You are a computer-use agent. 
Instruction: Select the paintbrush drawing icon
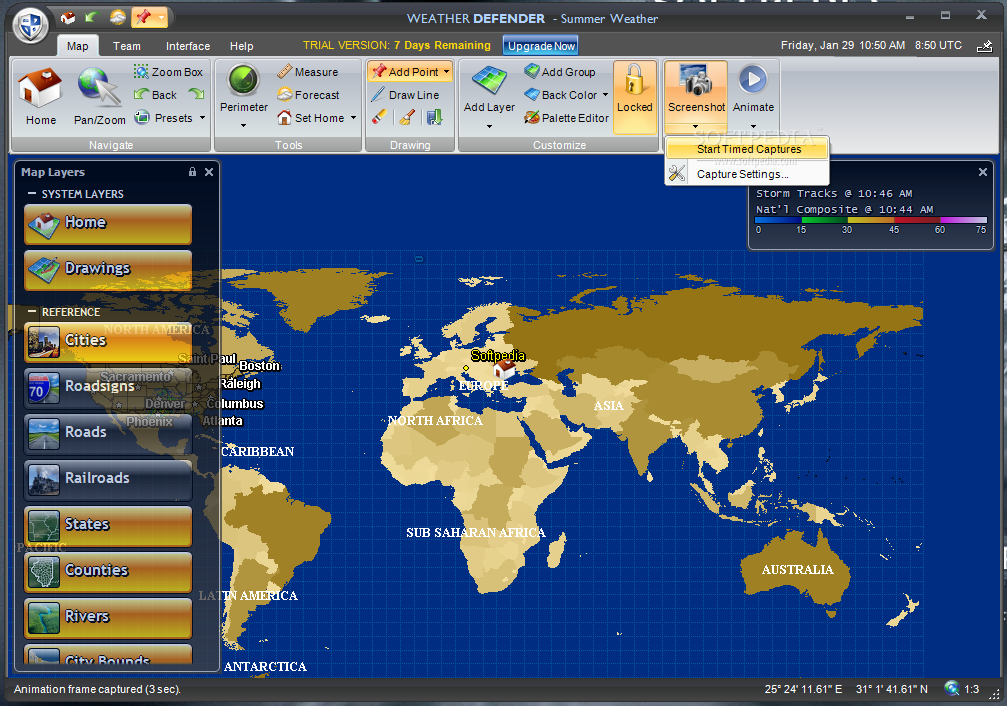coord(407,117)
